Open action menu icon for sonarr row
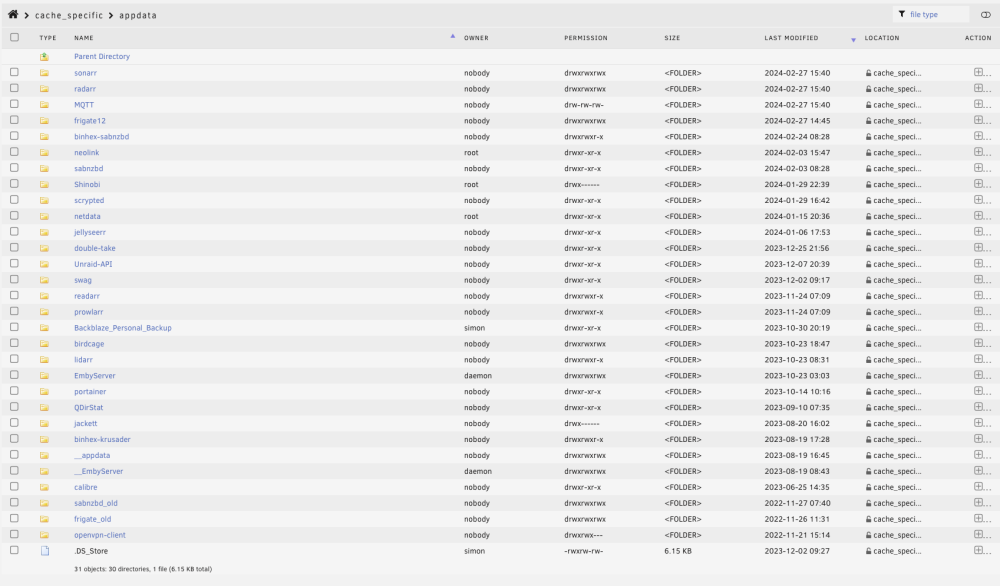Image resolution: width=1000 pixels, height=586 pixels. coord(978,72)
